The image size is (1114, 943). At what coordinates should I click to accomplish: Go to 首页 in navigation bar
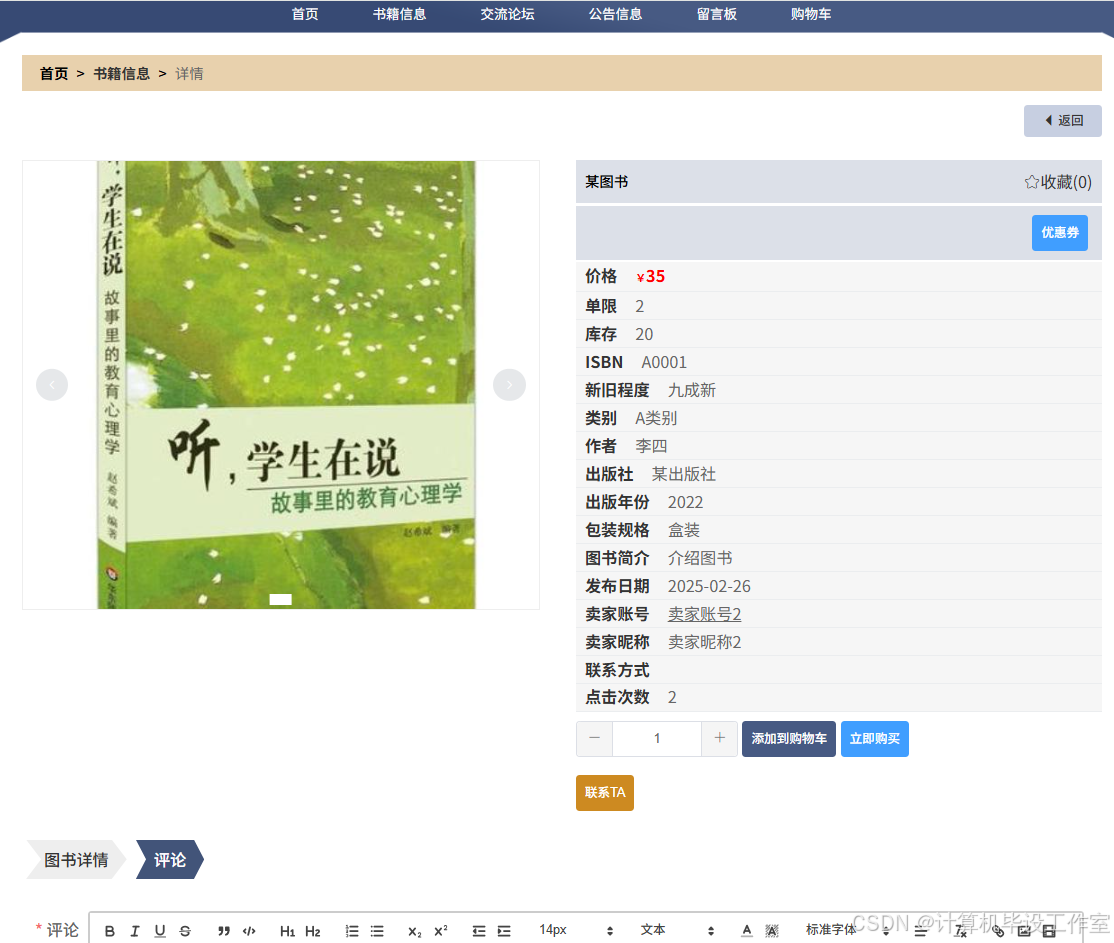point(305,14)
